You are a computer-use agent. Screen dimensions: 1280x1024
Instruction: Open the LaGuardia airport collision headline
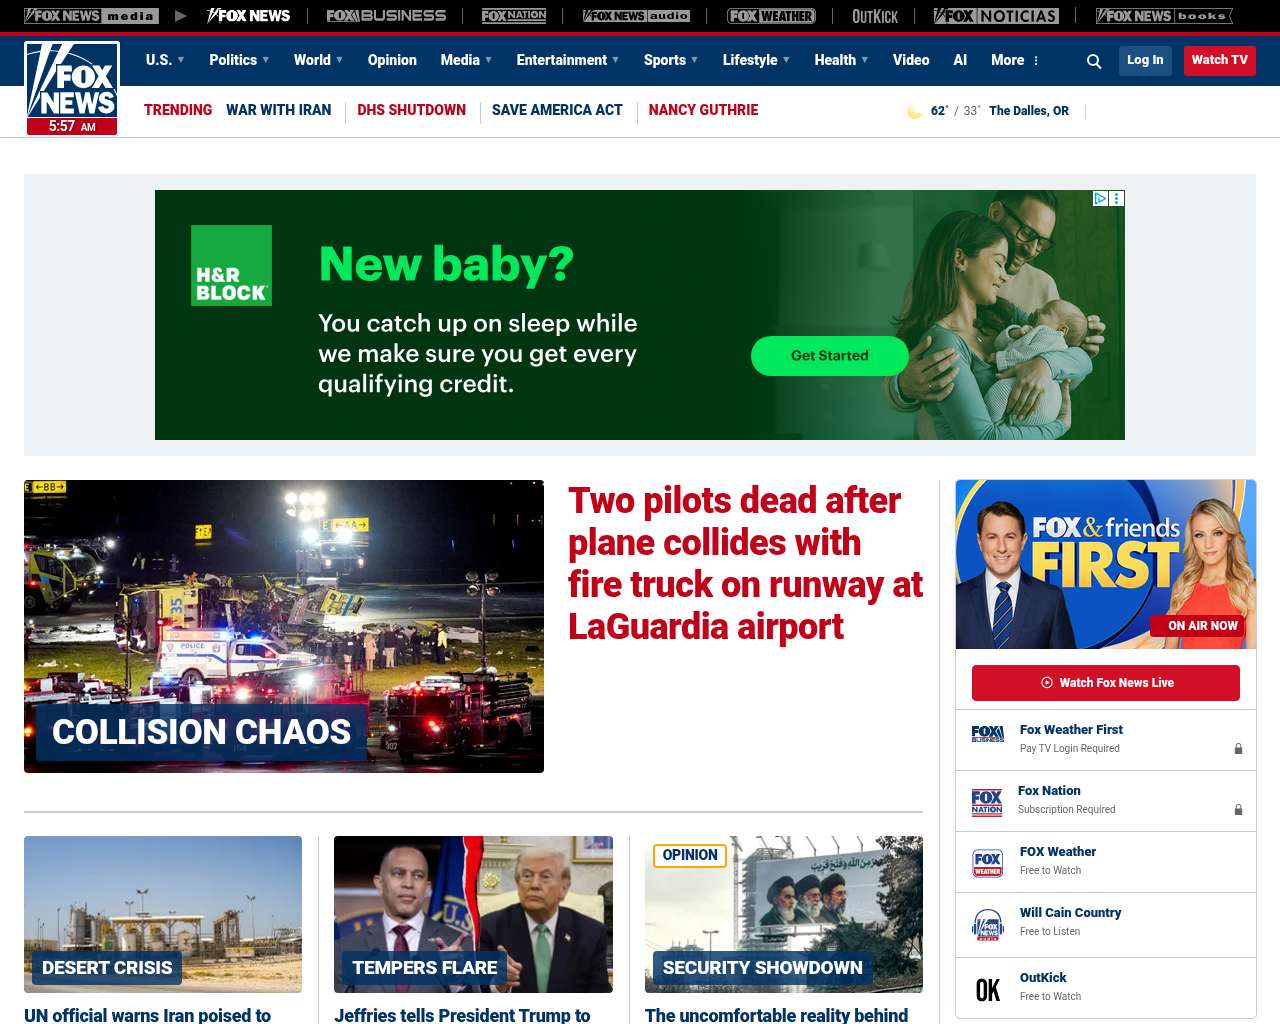click(x=745, y=563)
